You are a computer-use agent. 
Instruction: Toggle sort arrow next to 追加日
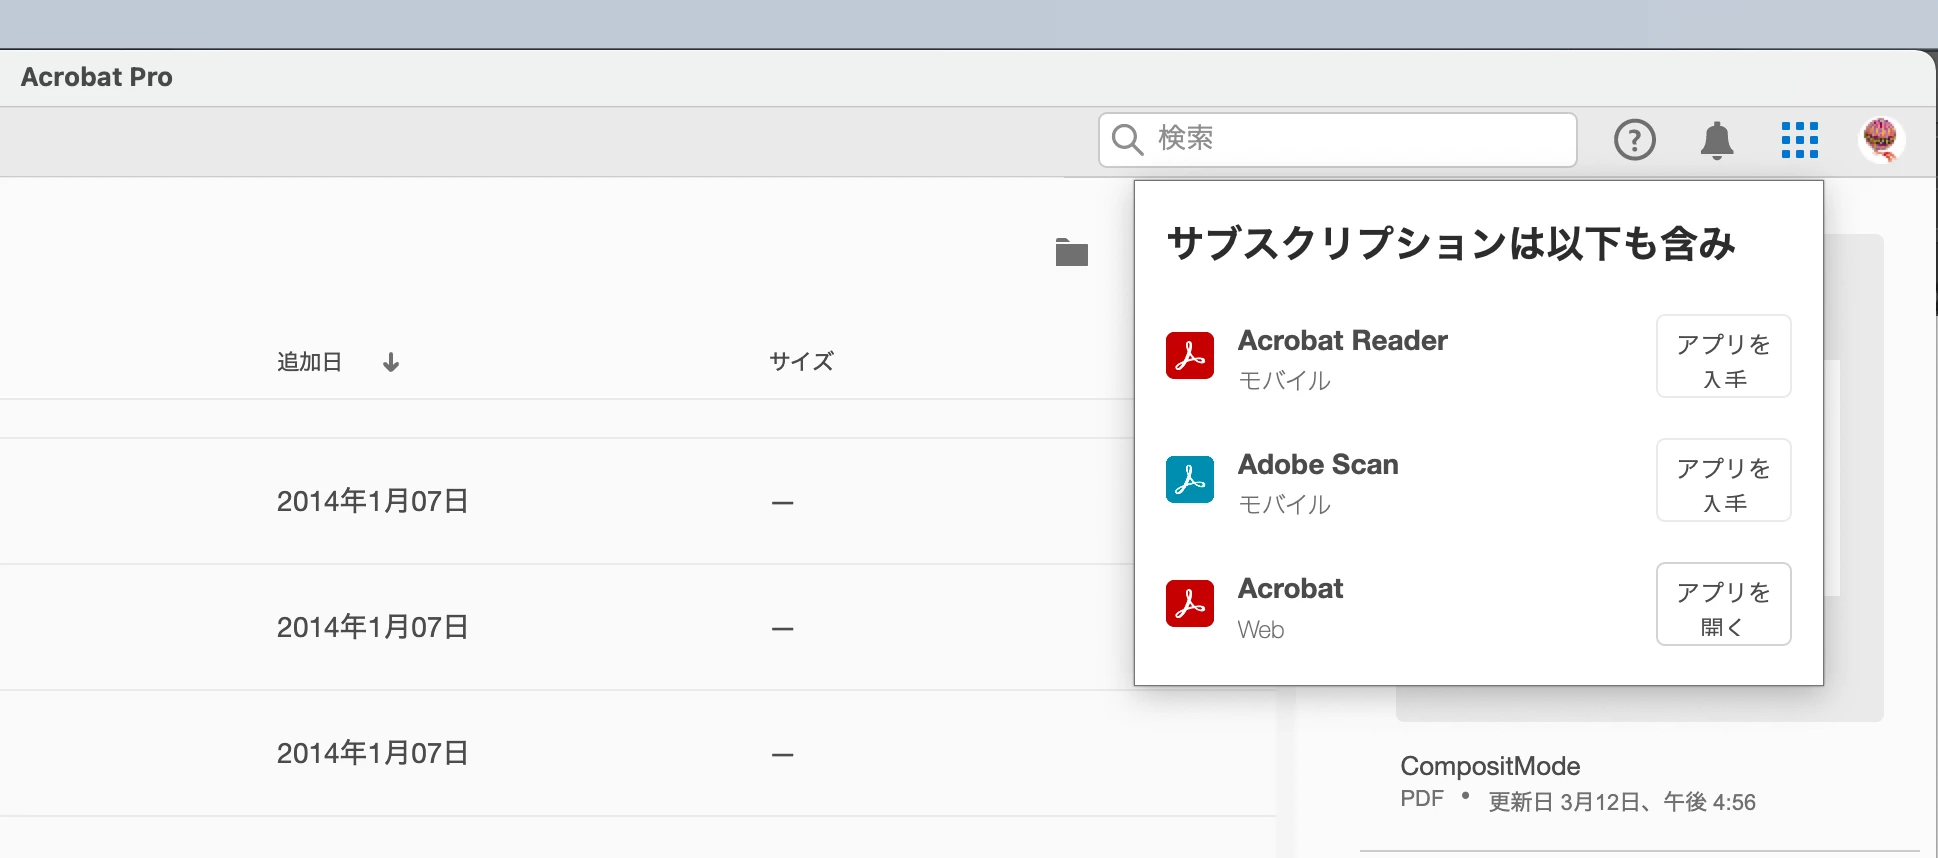[x=391, y=362]
